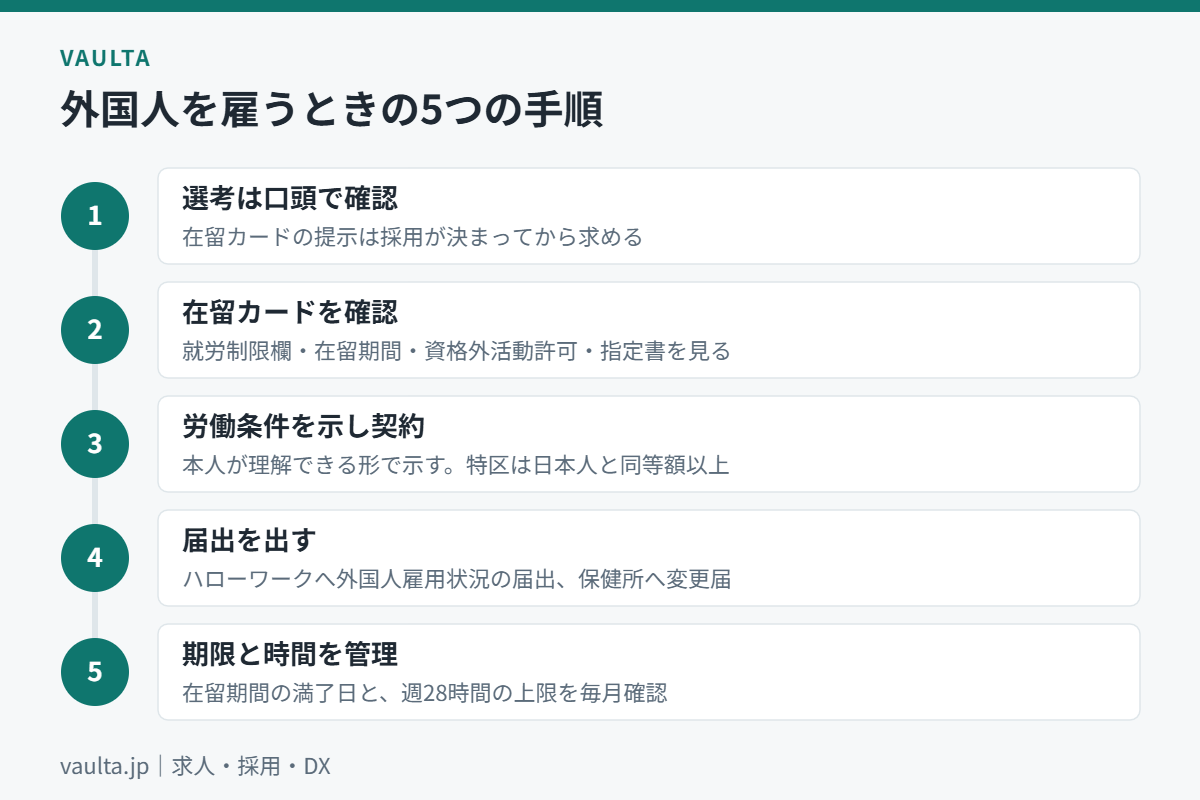Screen dimensions: 1200x800
Task: Click the green circle numbered 4
Action: tap(95, 558)
